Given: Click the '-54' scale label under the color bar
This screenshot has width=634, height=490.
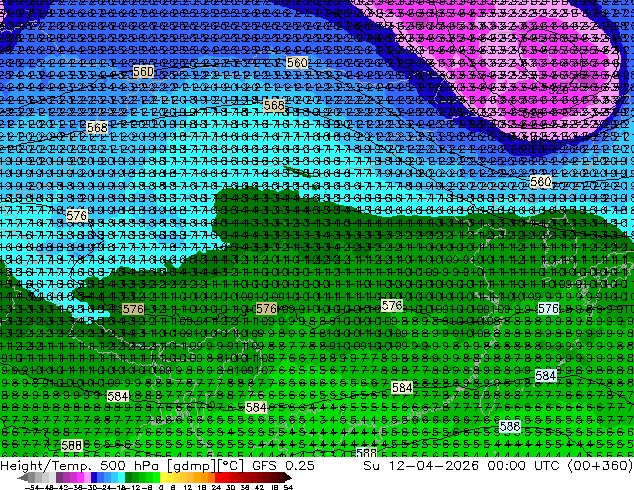Looking at the screenshot, I should click(x=32, y=487).
